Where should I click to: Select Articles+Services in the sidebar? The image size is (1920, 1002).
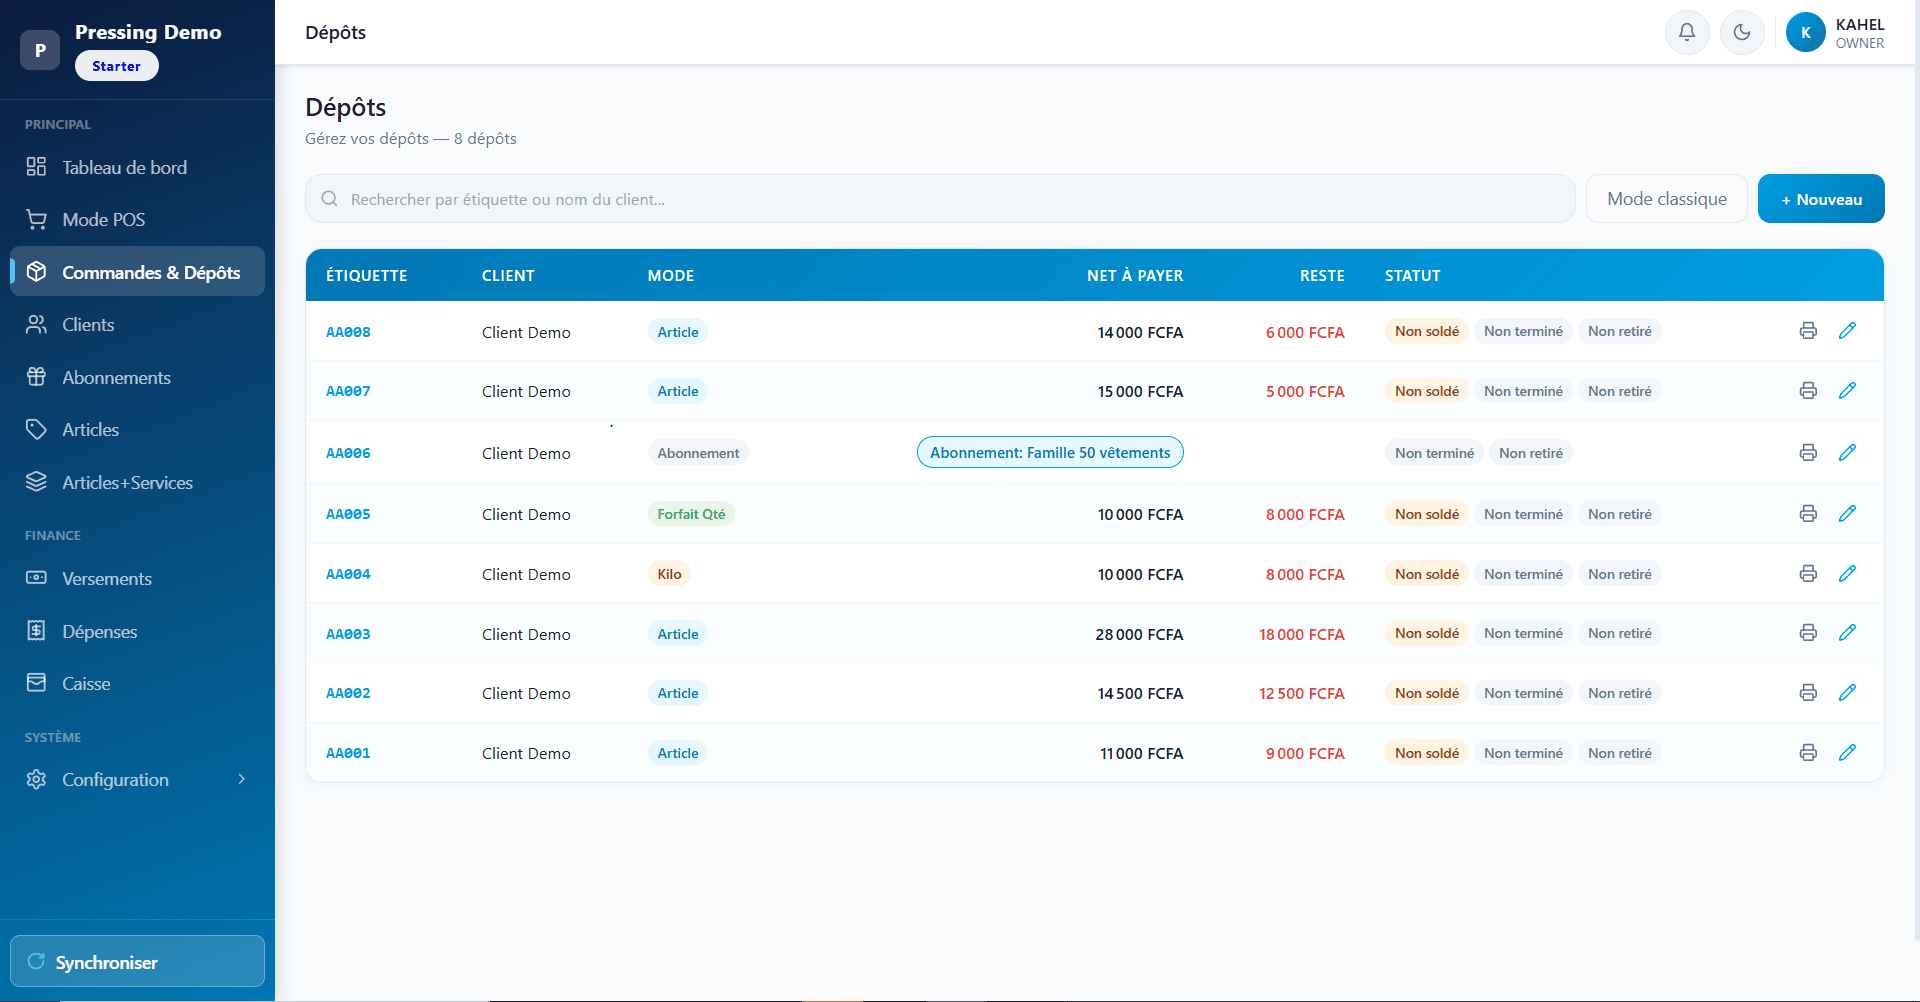137,482
